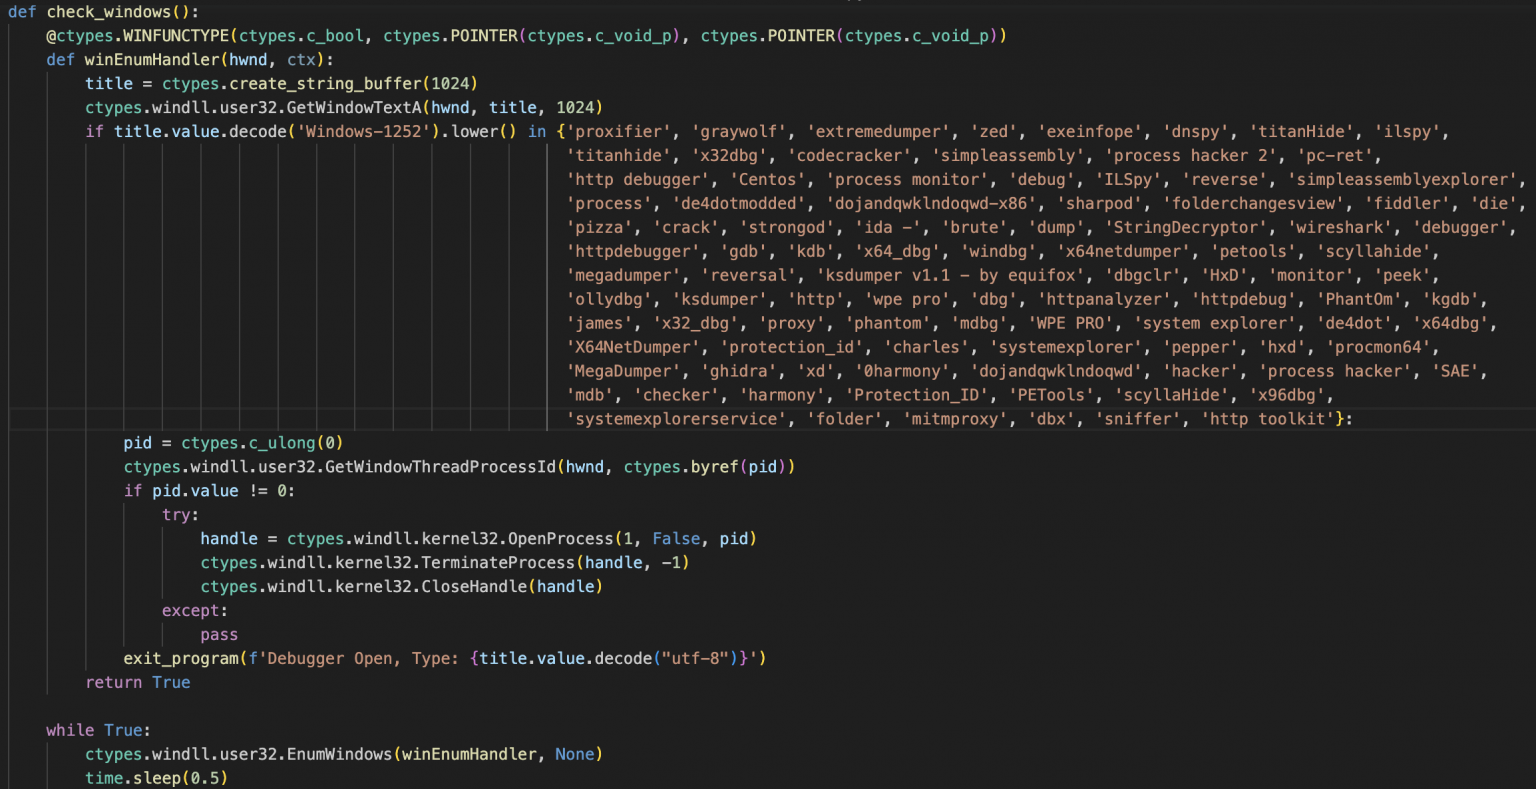
Task: Click the 'ghidra' string literal
Action: click(740, 371)
